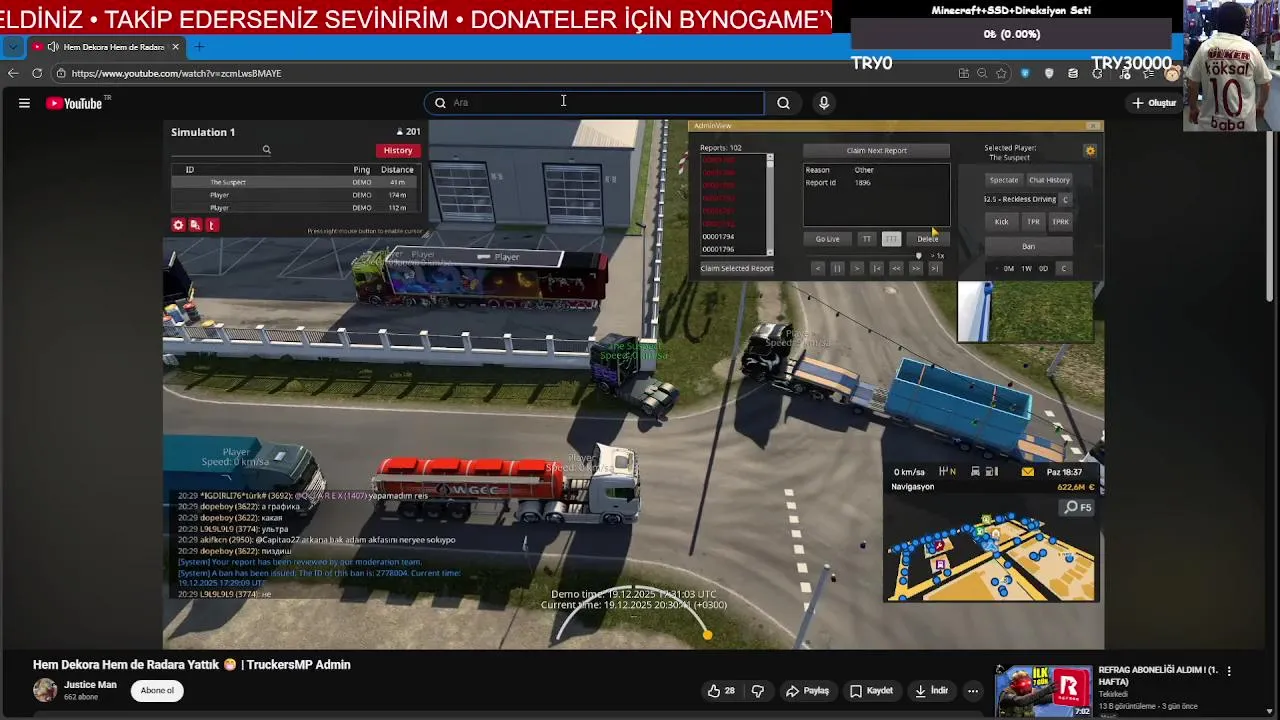The width and height of the screenshot is (1280, 720).
Task: Click the Delete button in AdminView
Action: coord(928,239)
